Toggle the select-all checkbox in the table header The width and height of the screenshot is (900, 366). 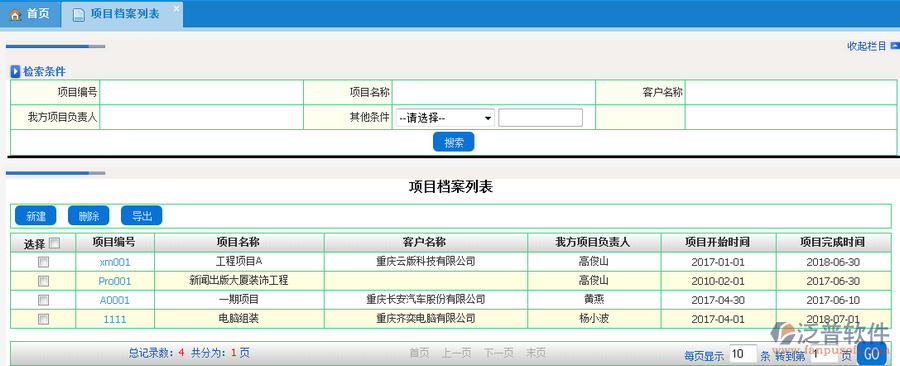(x=55, y=243)
